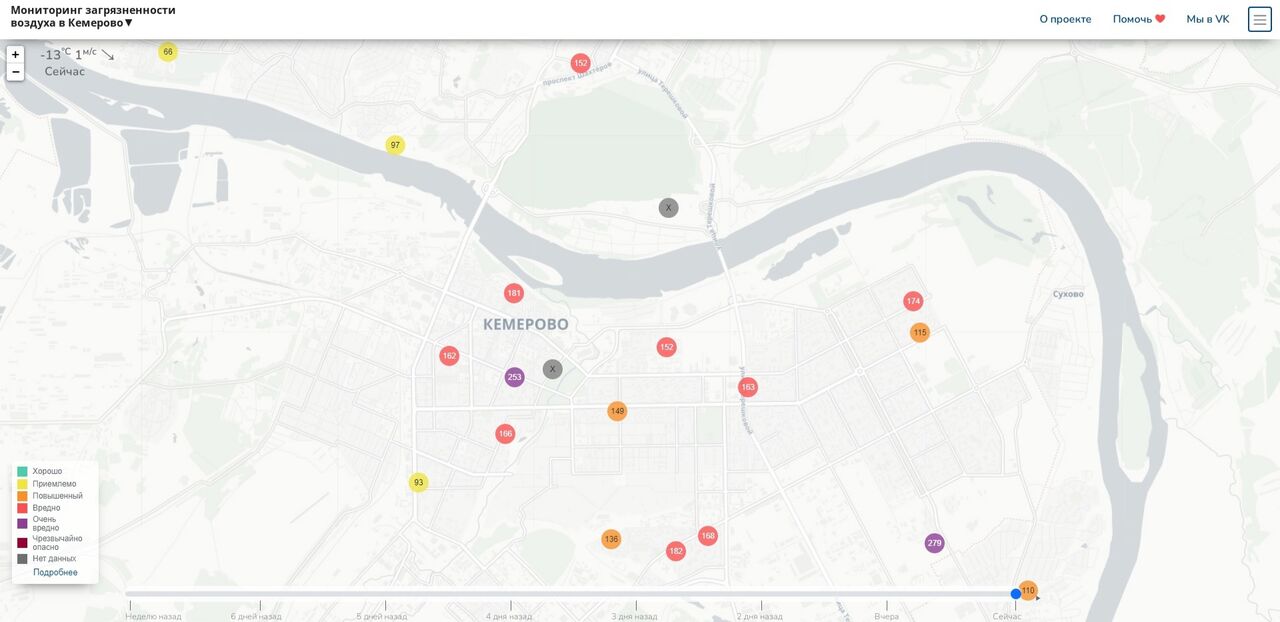This screenshot has width=1280, height=622.
Task: Open the hamburger menu
Action: tap(1259, 19)
